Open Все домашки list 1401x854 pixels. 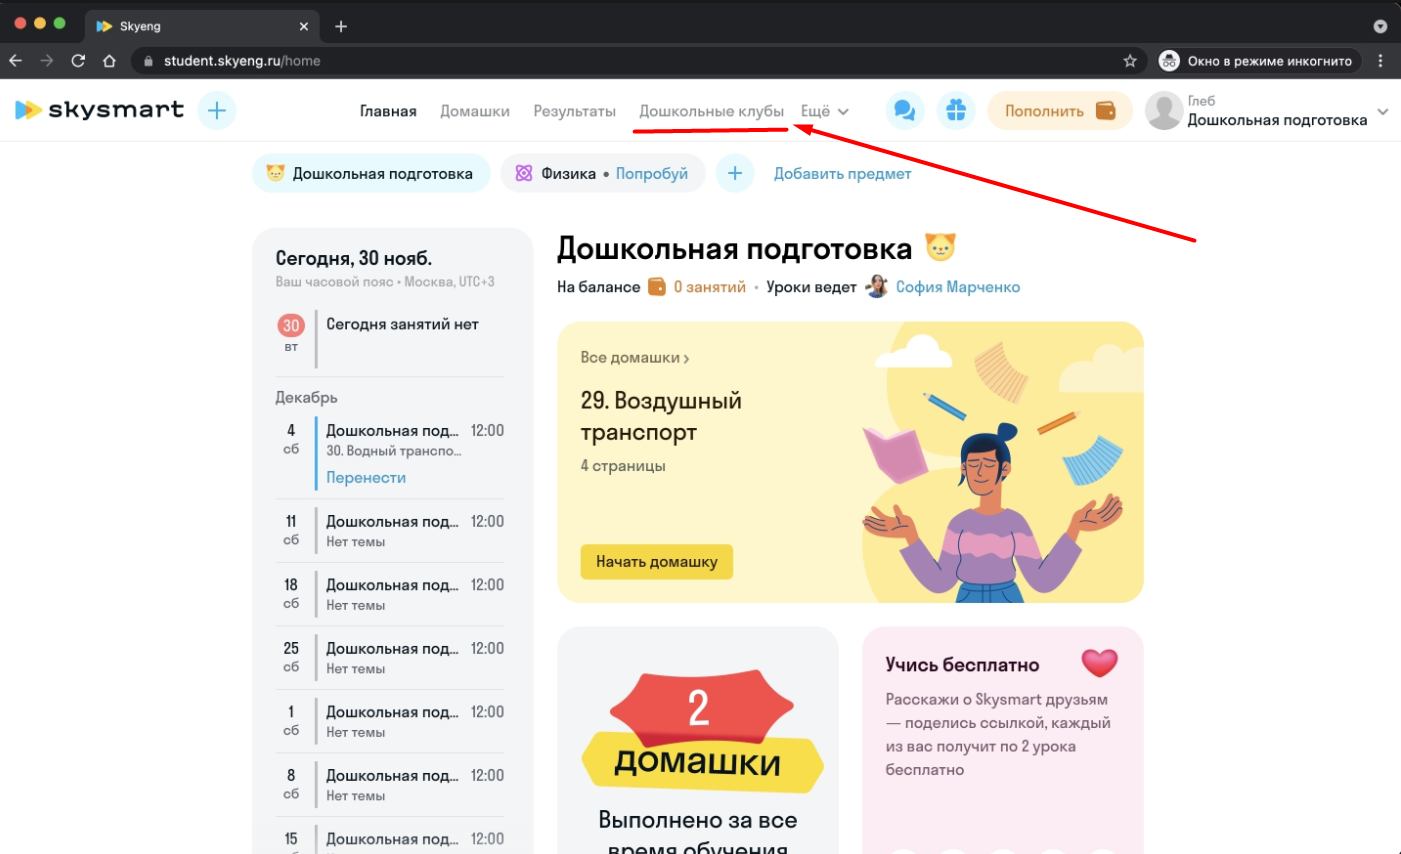pyautogui.click(x=635, y=357)
